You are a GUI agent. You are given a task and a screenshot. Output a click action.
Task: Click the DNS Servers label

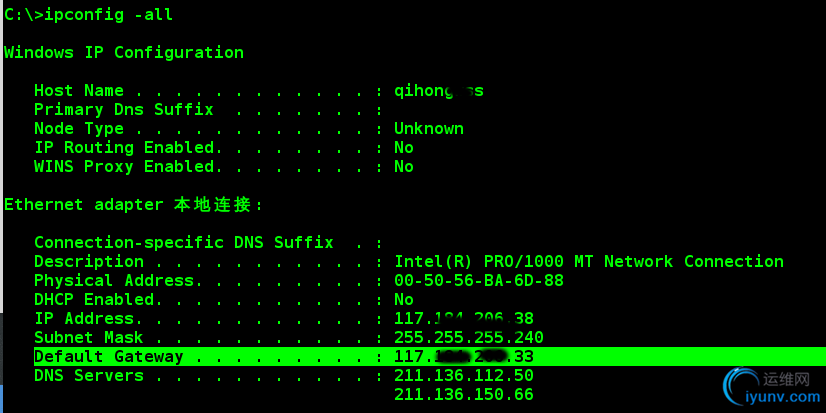(x=88, y=375)
